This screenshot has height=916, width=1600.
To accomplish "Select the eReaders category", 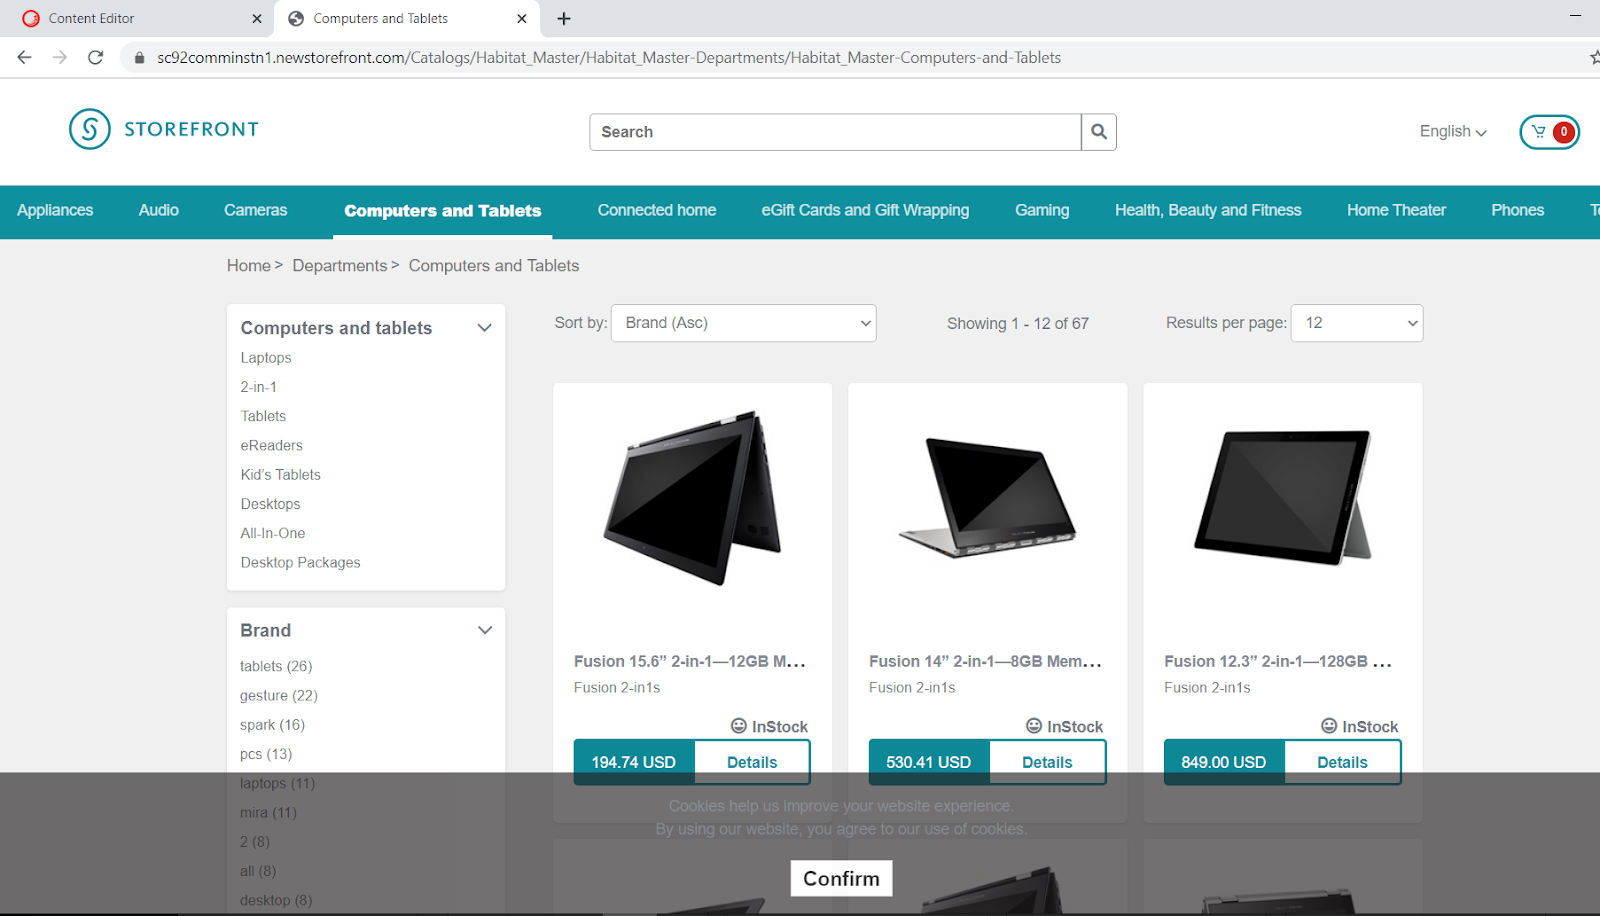I will [x=272, y=445].
